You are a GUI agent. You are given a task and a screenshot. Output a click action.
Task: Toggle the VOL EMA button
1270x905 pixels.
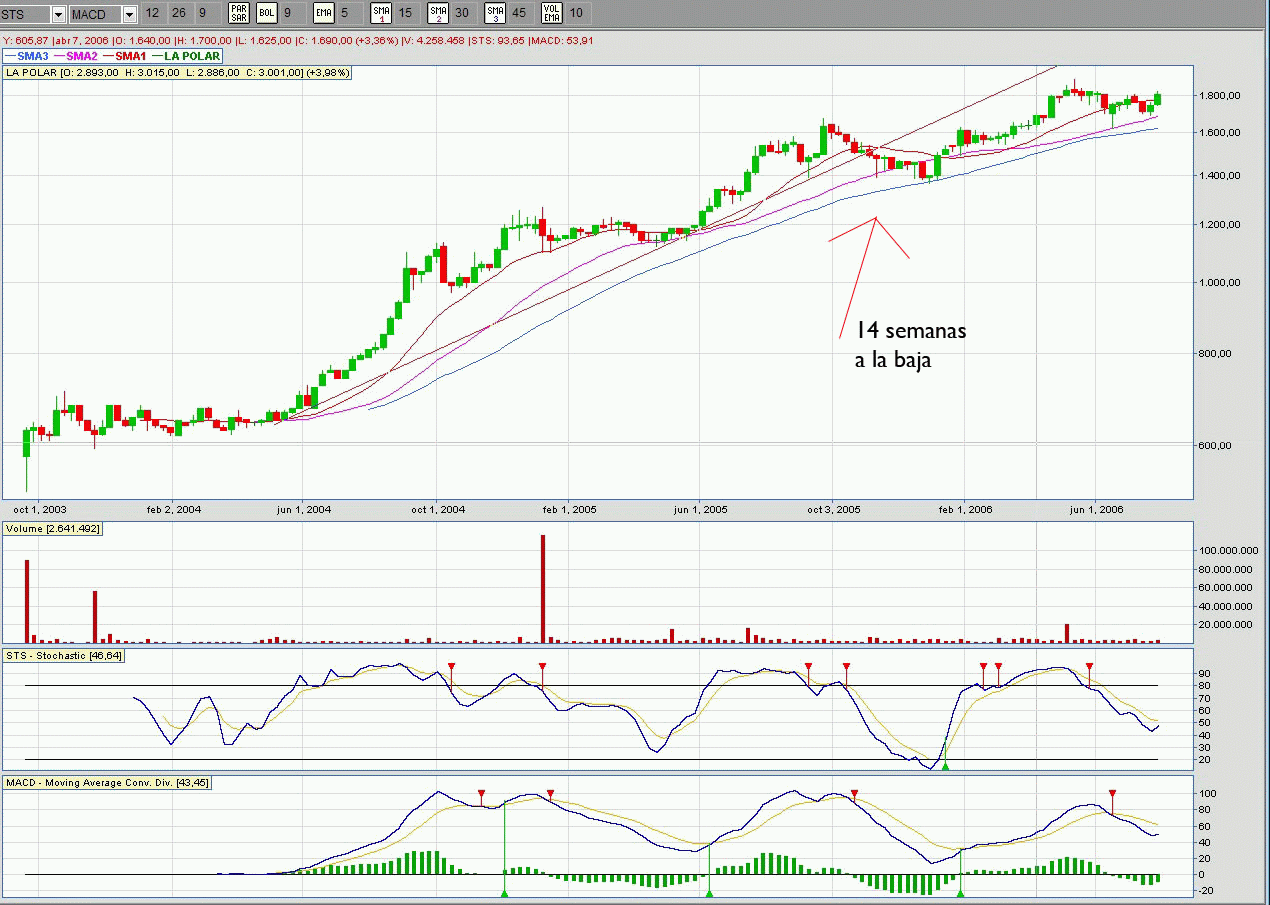coord(551,13)
